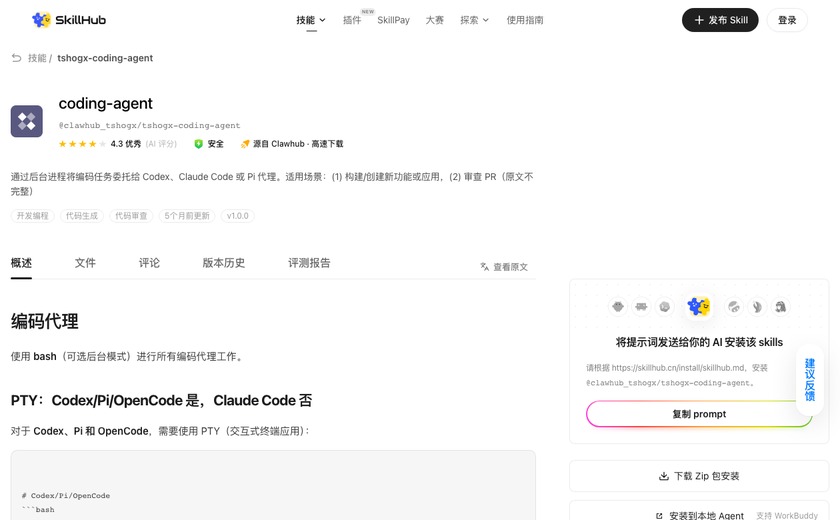Click the 下载 Zip 包安装 button
Viewport: 840px width, 520px height.
[699, 476]
